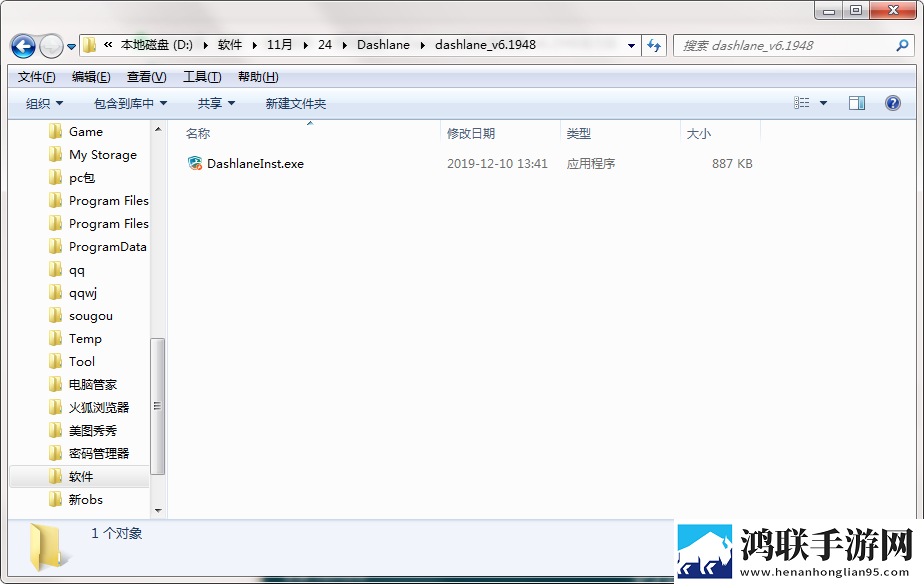Click the Dashlane breadcrumb segment
The height and width of the screenshot is (584, 924).
click(x=383, y=45)
